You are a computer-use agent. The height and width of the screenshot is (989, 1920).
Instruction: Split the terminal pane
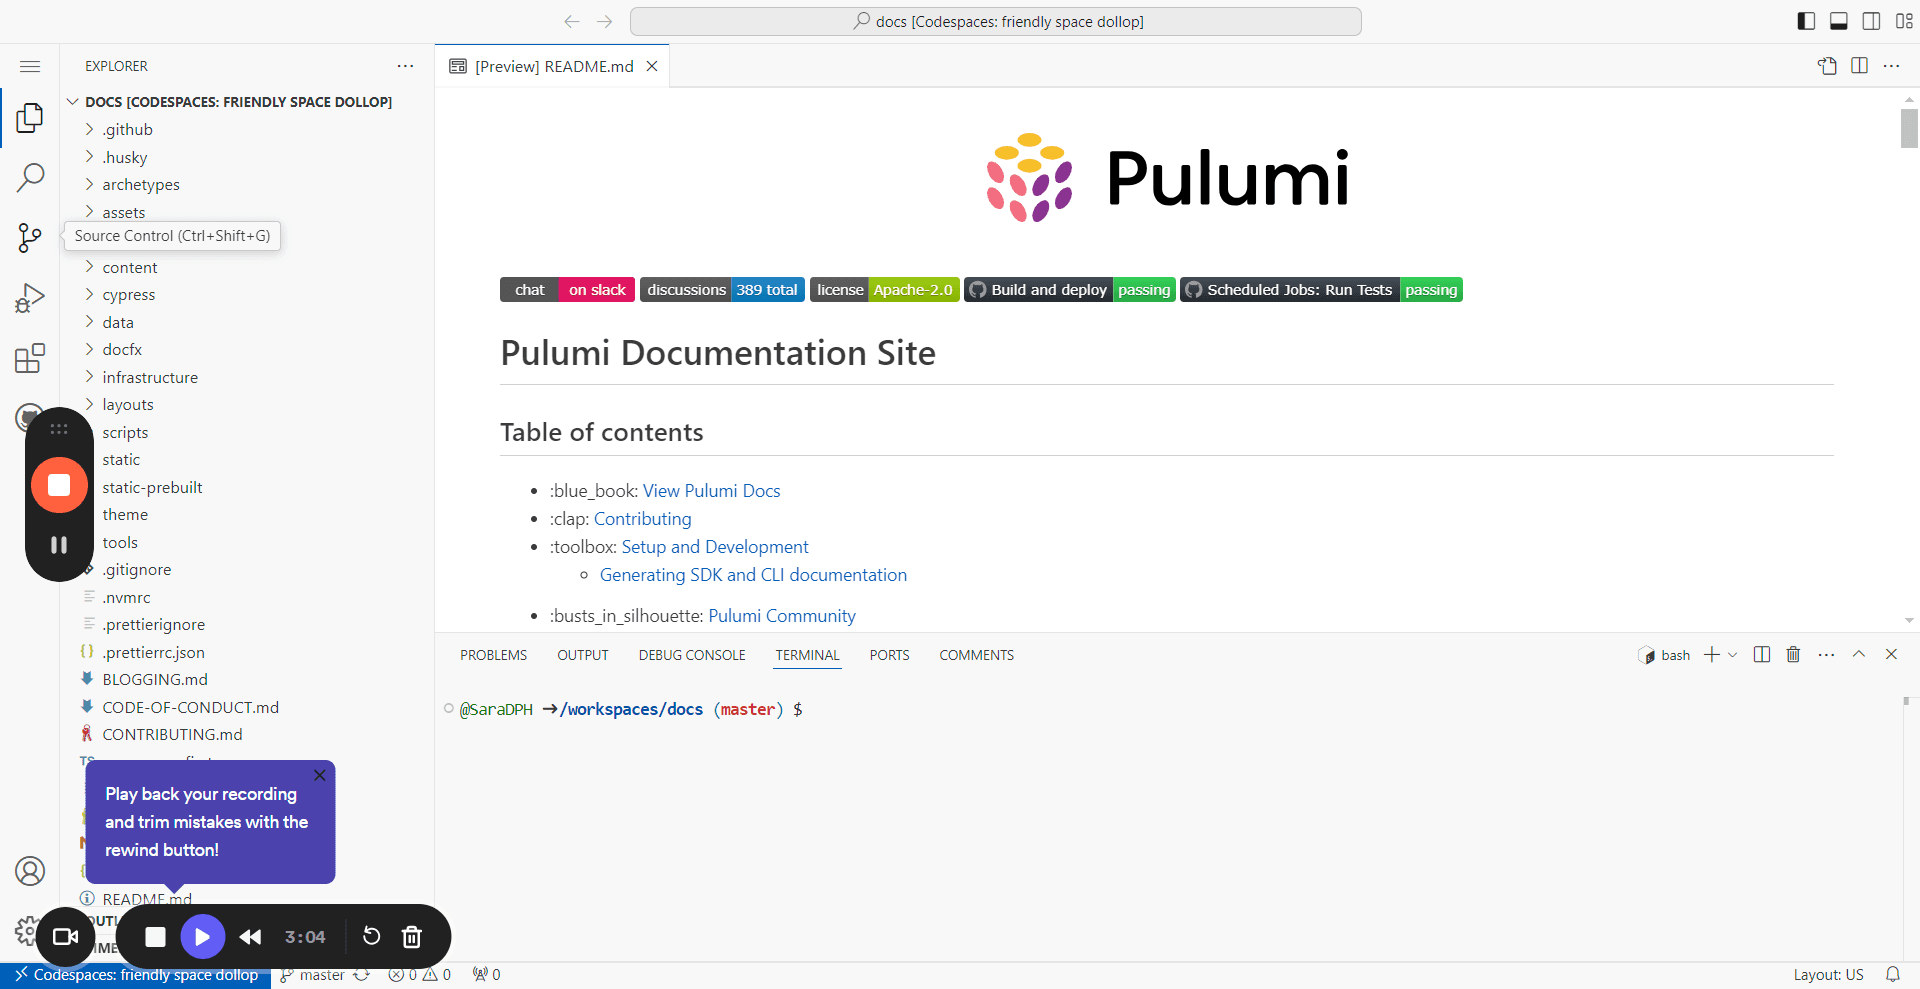pyautogui.click(x=1762, y=655)
